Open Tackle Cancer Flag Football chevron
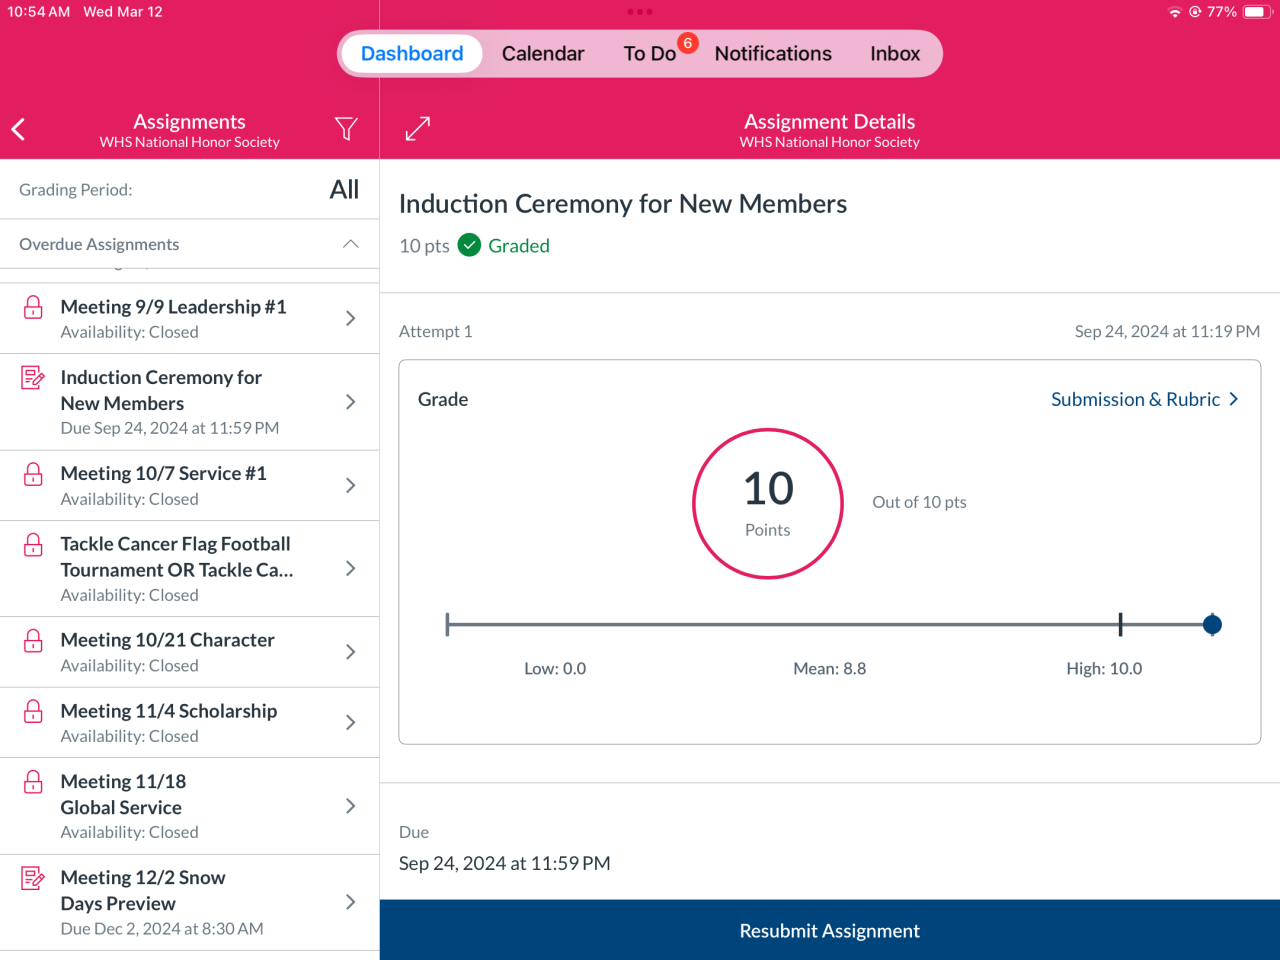This screenshot has width=1280, height=960. pos(350,568)
